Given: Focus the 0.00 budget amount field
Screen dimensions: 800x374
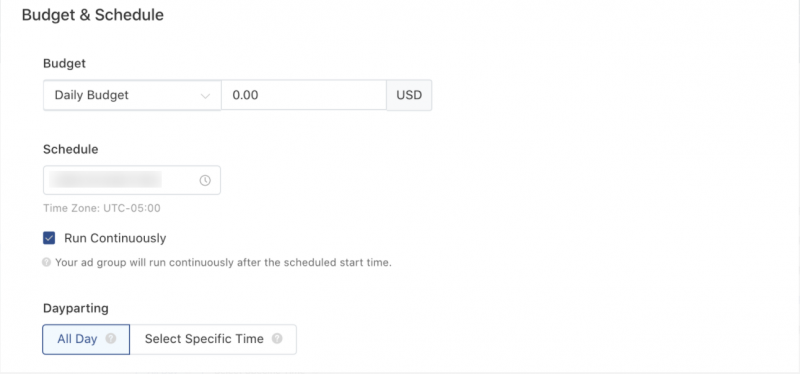Looking at the screenshot, I should tap(304, 95).
